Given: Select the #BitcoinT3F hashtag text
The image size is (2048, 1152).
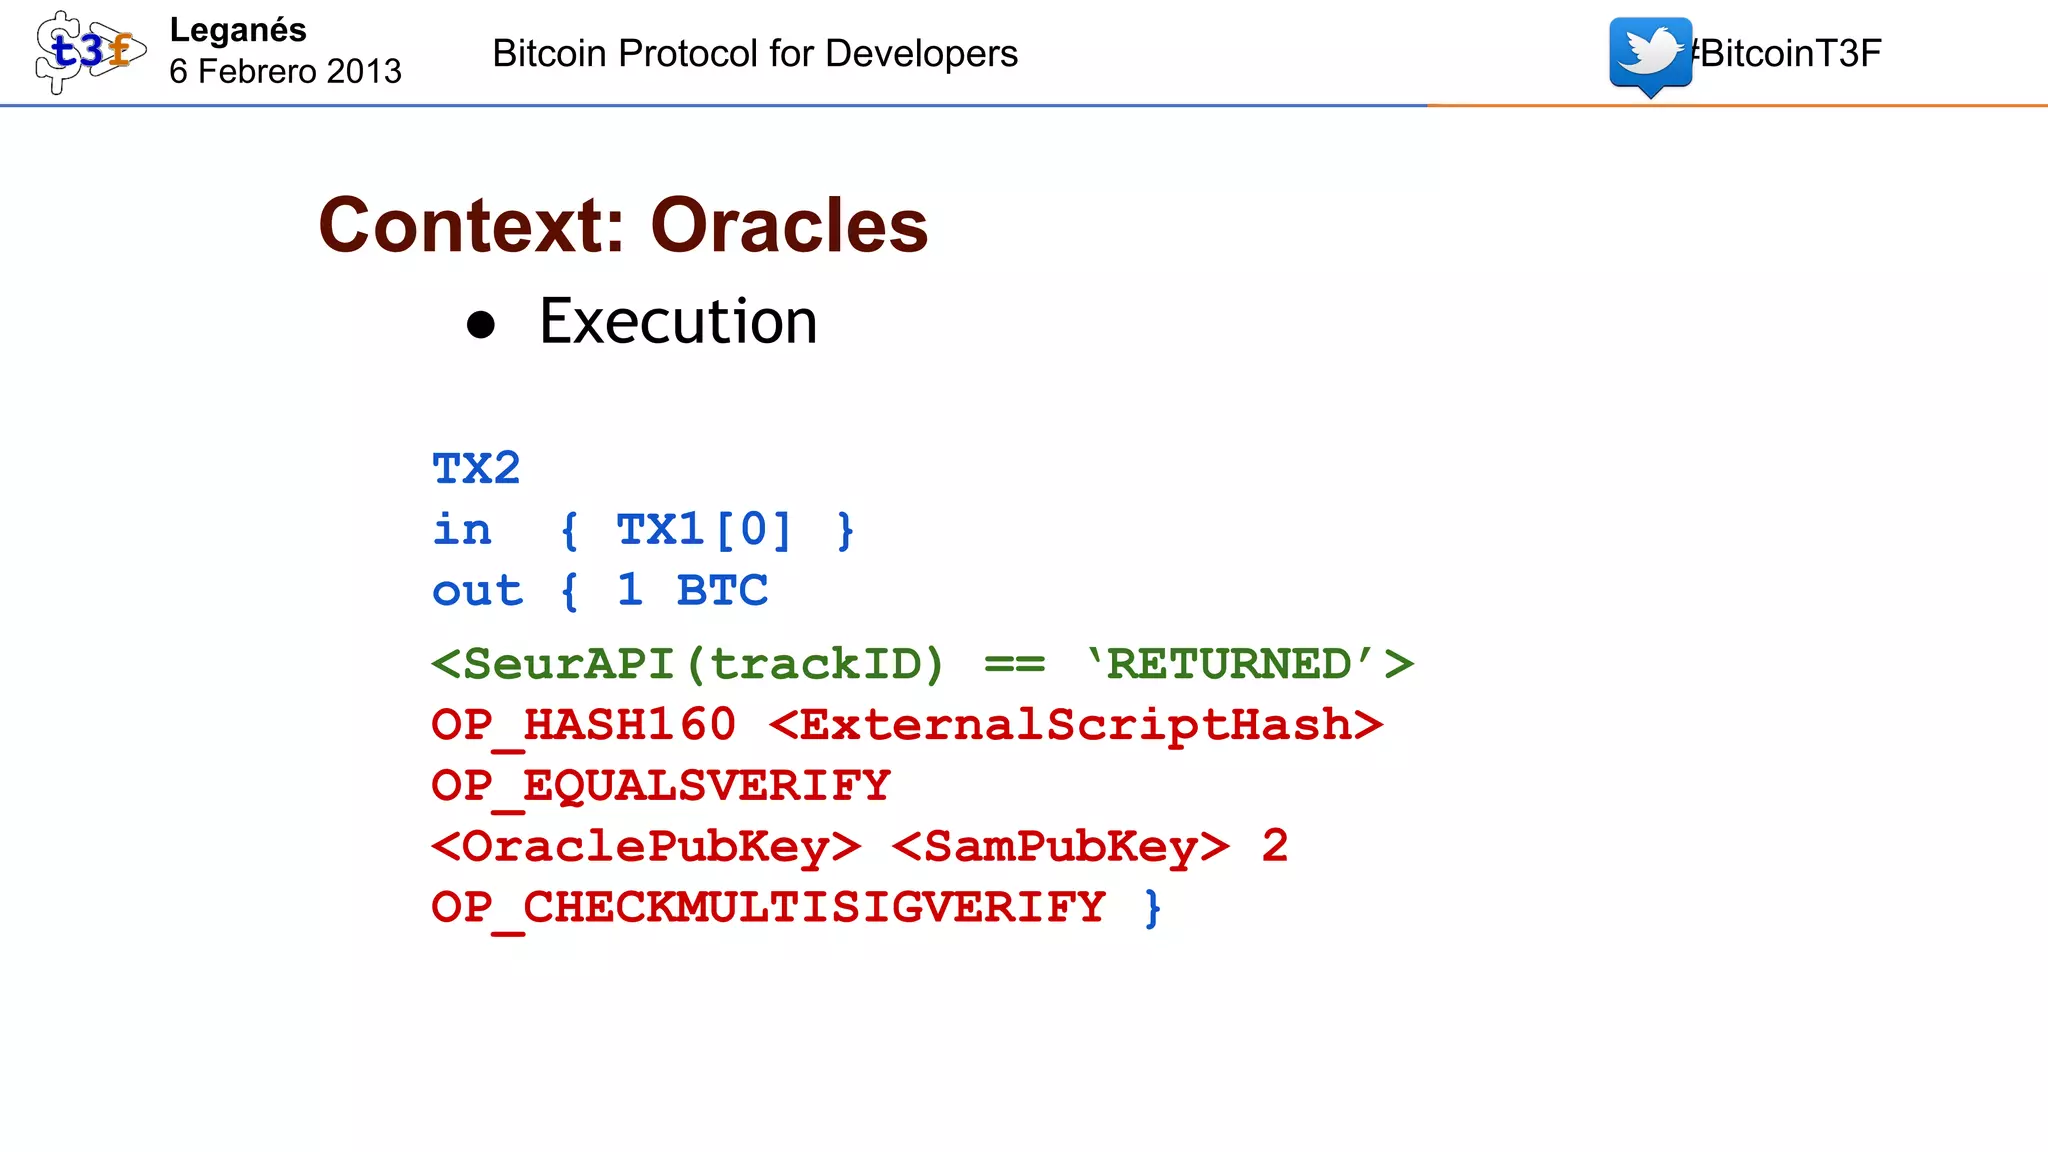Looking at the screenshot, I should [x=1786, y=53].
